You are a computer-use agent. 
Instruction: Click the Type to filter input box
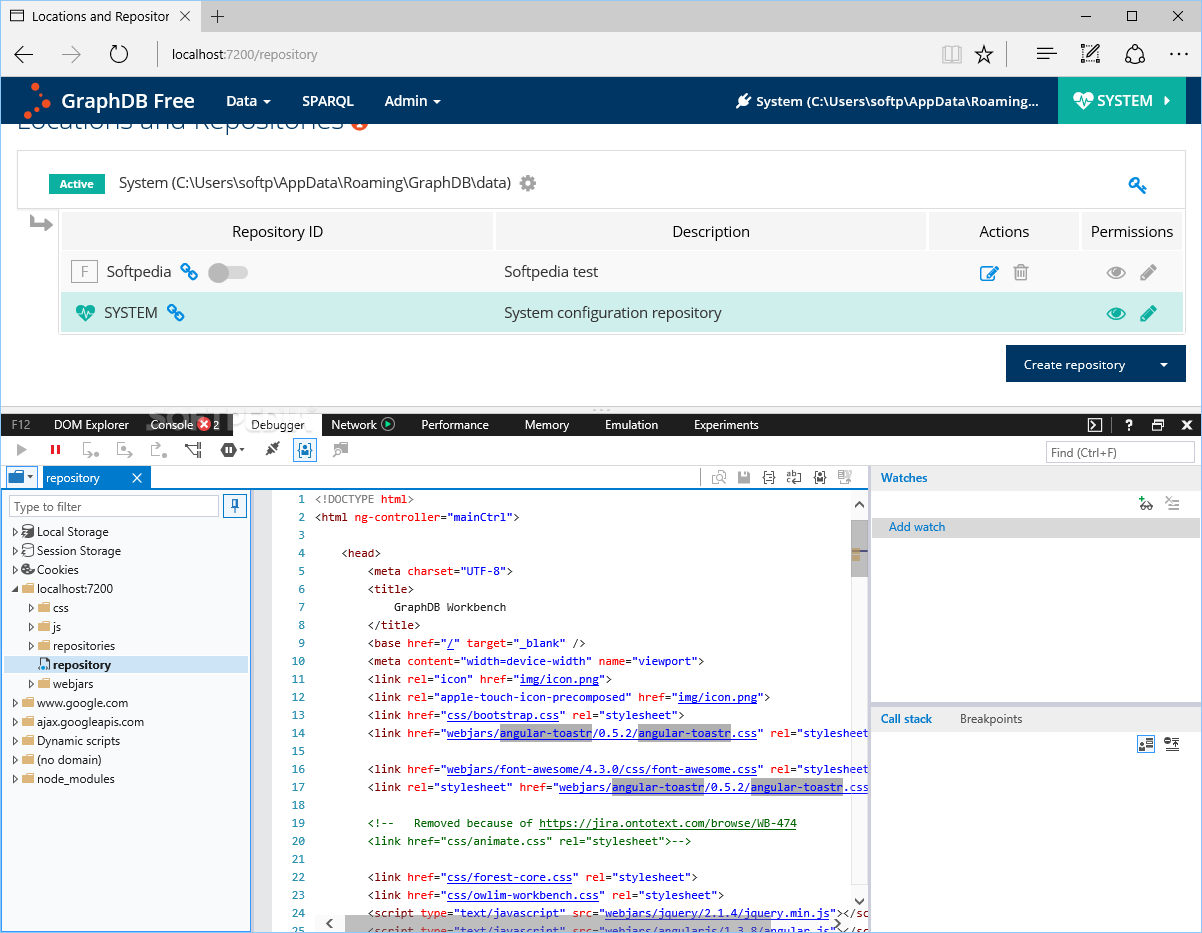[114, 506]
